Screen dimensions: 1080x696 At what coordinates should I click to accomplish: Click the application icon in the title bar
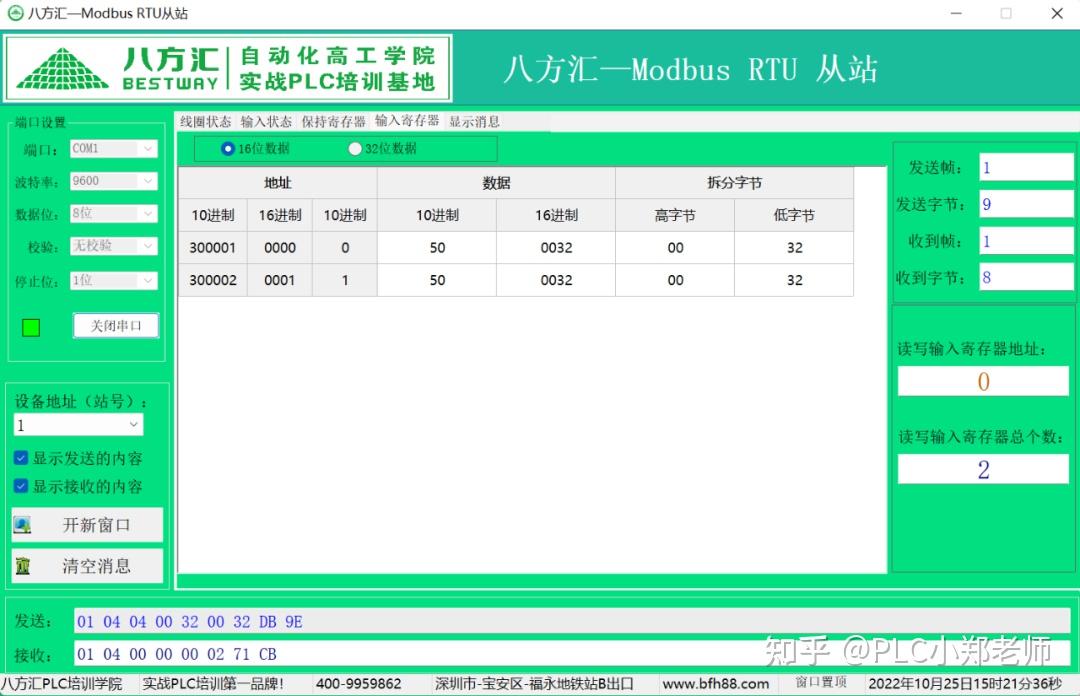[14, 13]
